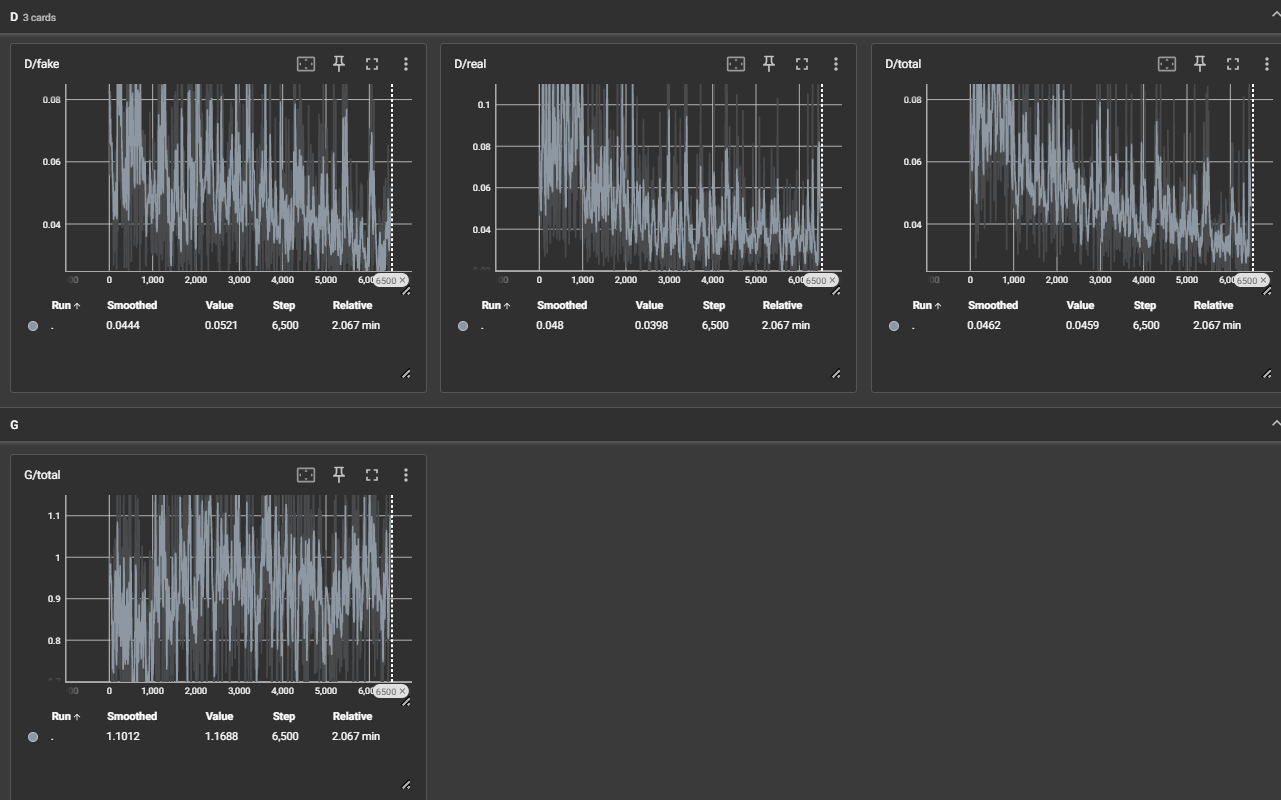
Task: Open more options menu for D/fake
Action: click(405, 64)
